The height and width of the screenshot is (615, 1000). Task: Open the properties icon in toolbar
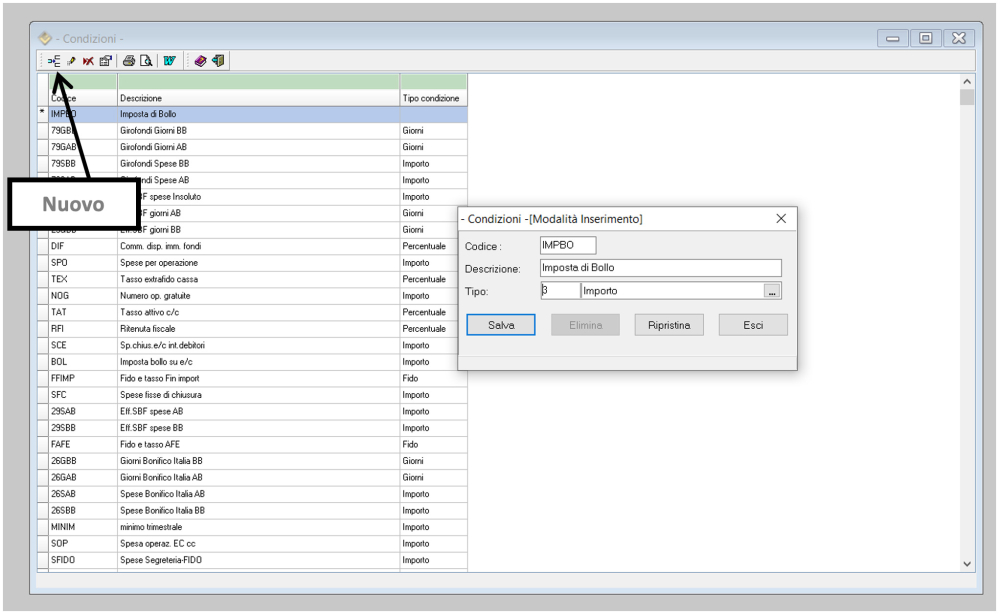click(x=105, y=62)
